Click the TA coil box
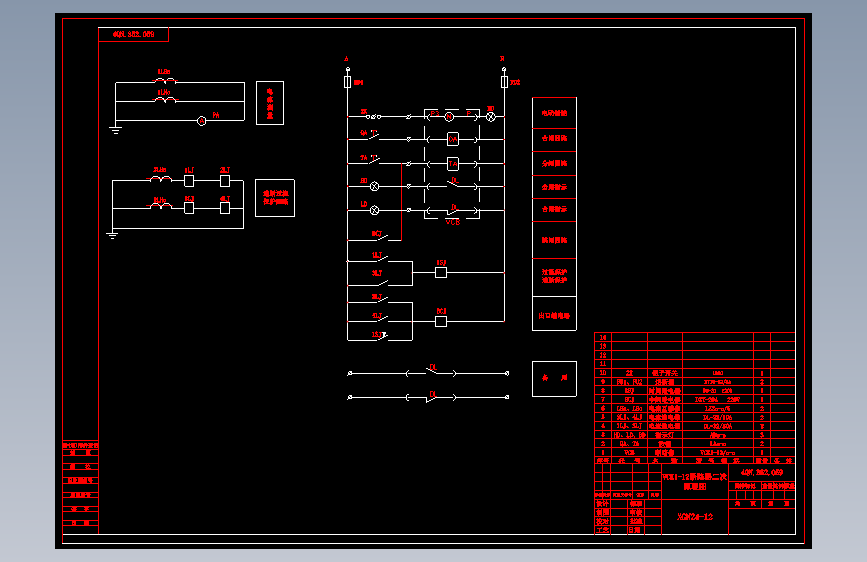Image resolution: width=867 pixels, height=562 pixels. pos(453,164)
